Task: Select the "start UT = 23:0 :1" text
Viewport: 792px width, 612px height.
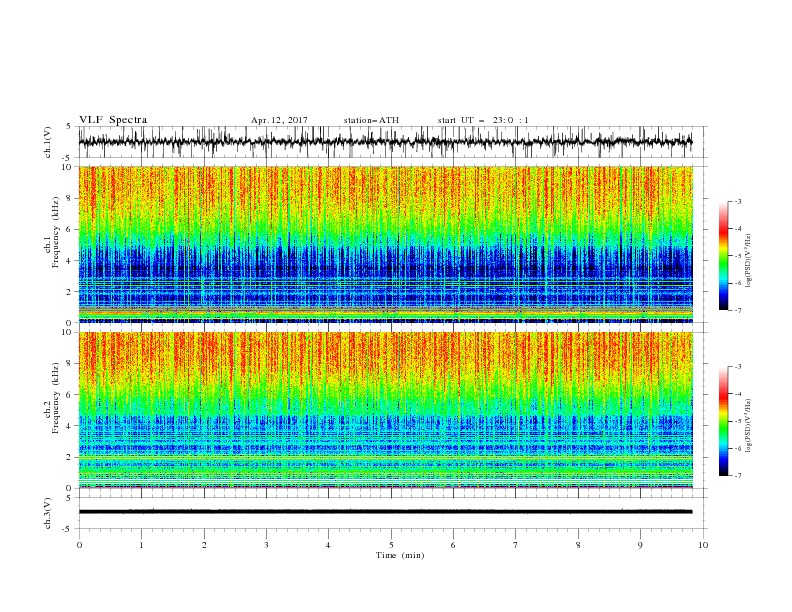Action: click(483, 120)
